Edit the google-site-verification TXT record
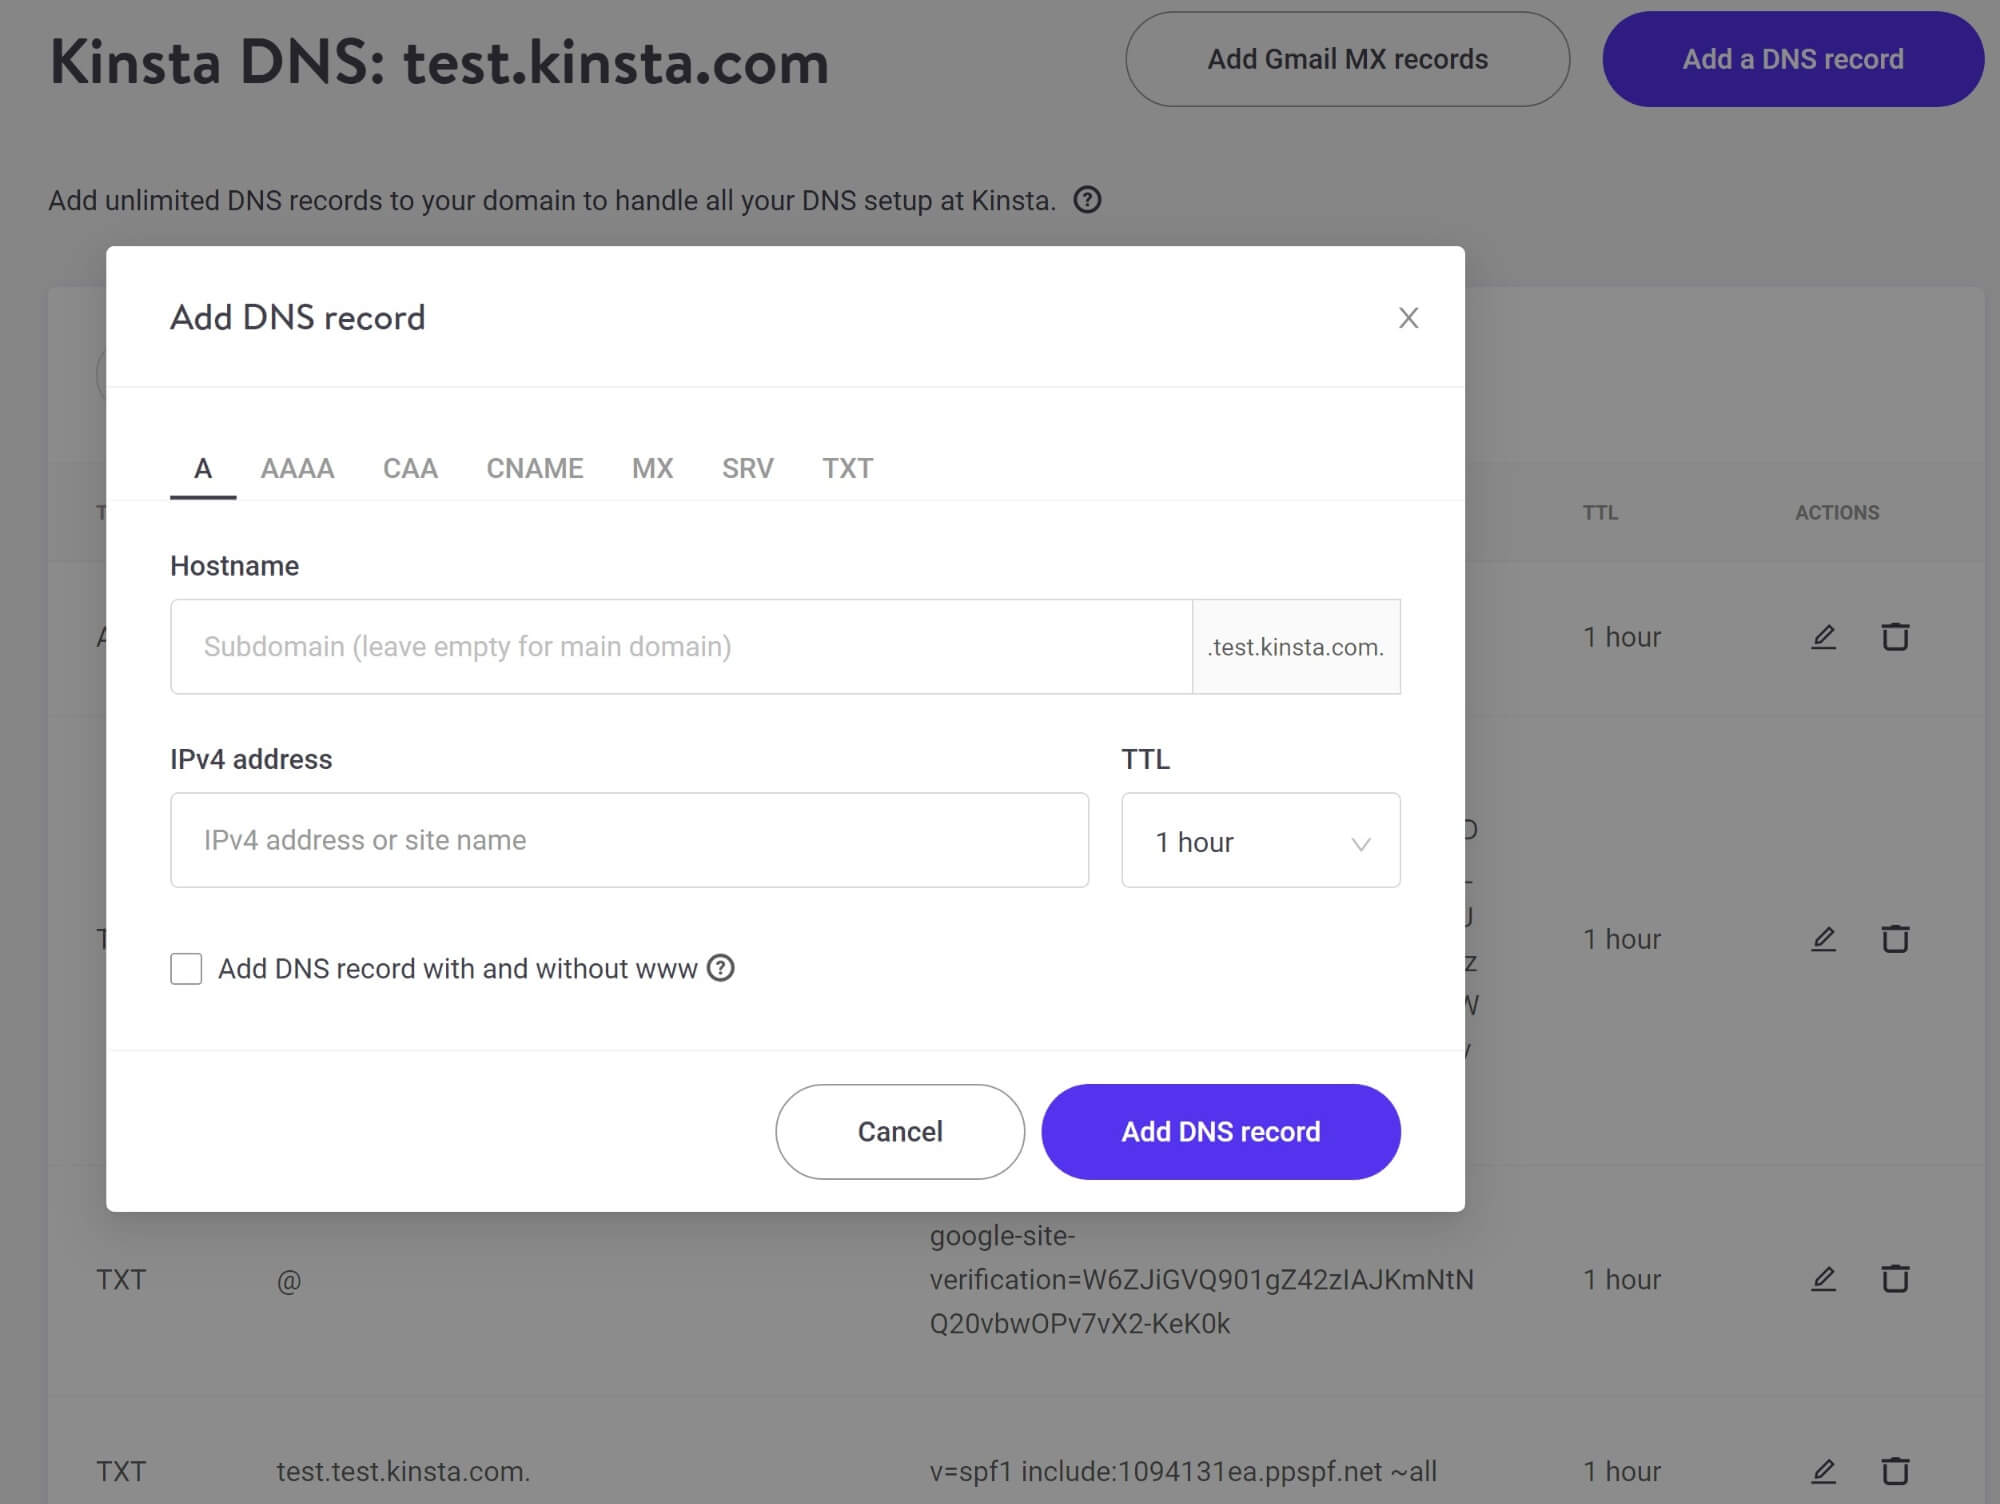Viewport: 2000px width, 1504px height. [1823, 1279]
